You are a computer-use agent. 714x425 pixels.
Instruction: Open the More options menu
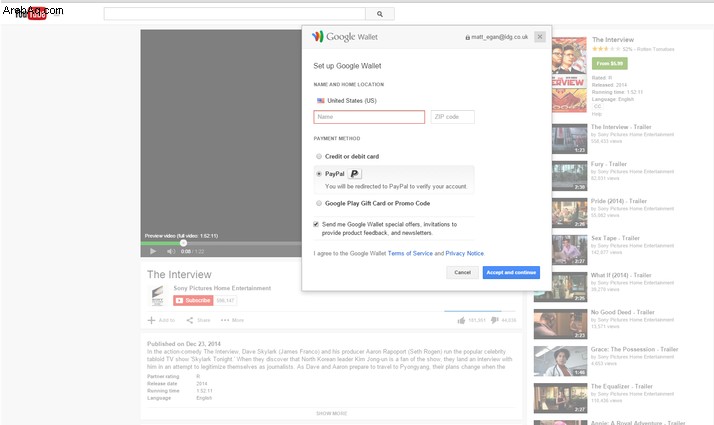tap(232, 320)
